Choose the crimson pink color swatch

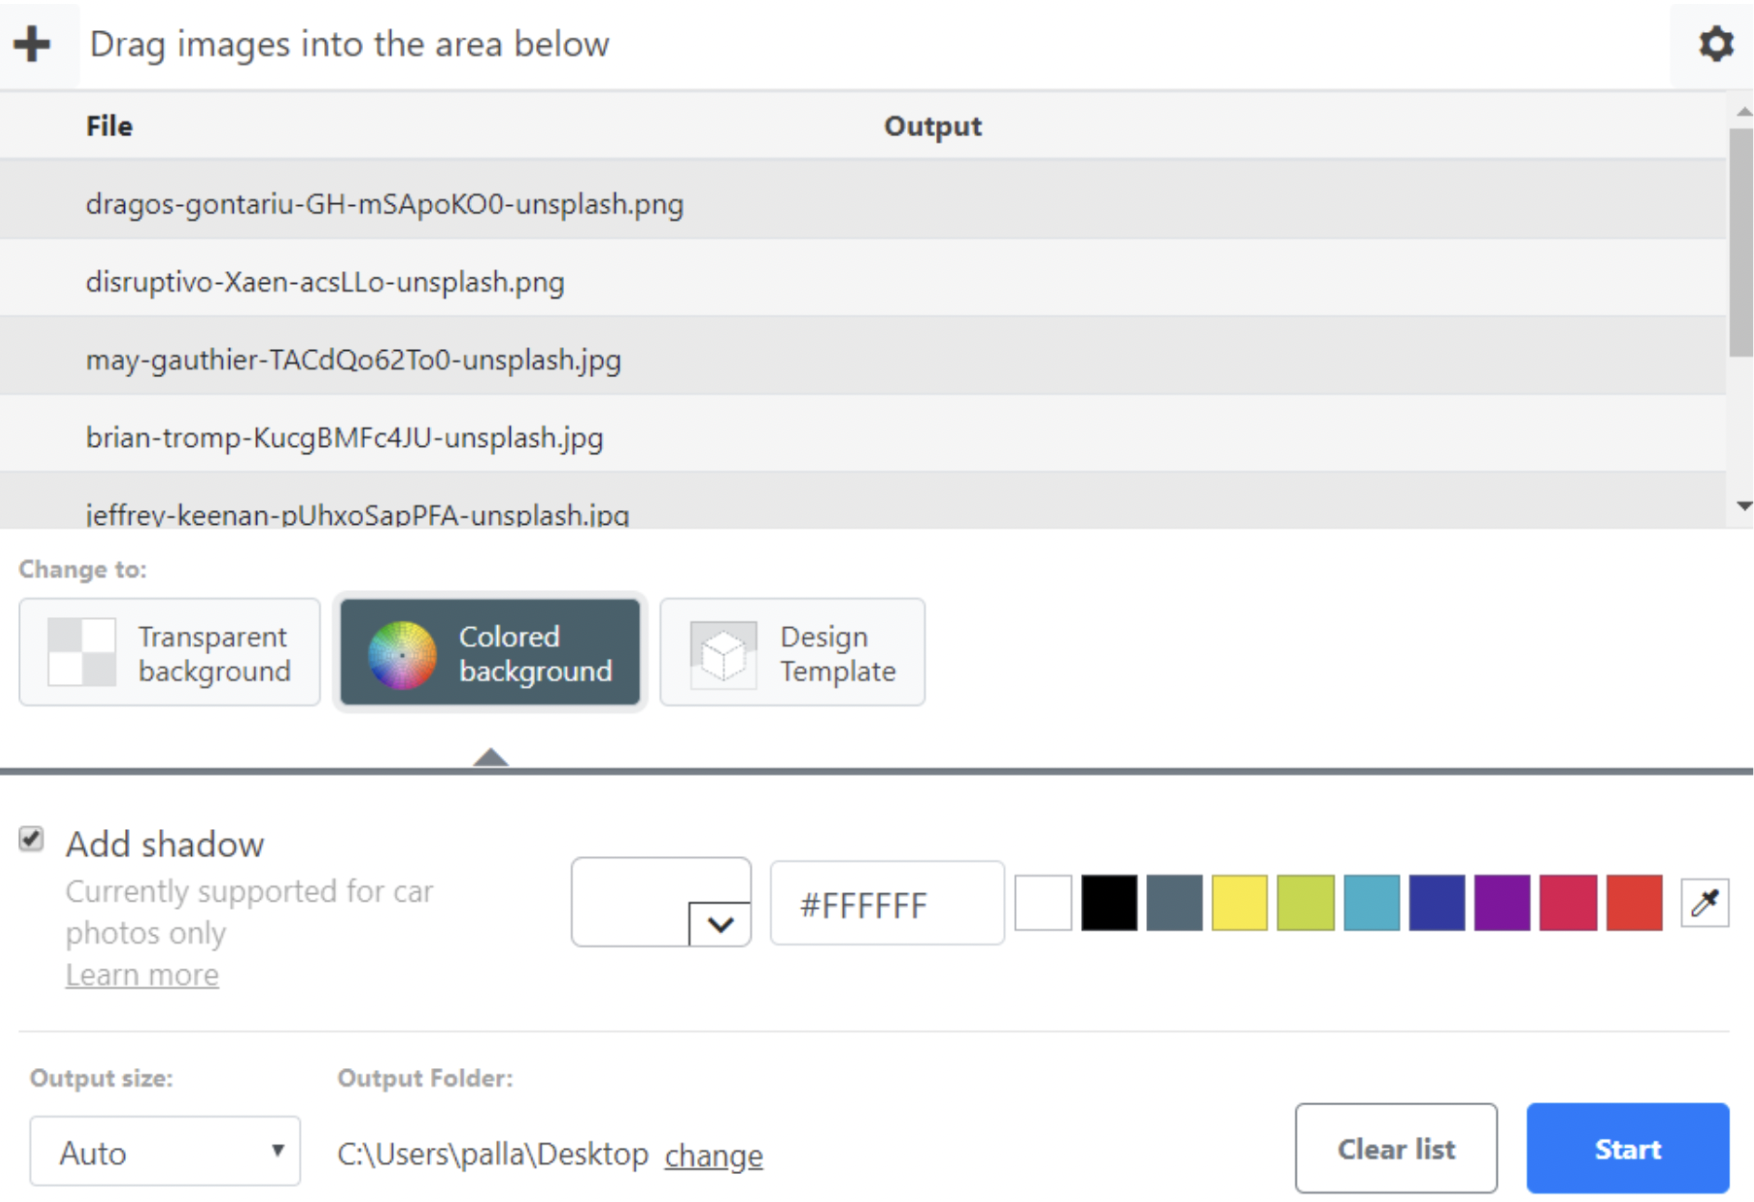[1568, 903]
